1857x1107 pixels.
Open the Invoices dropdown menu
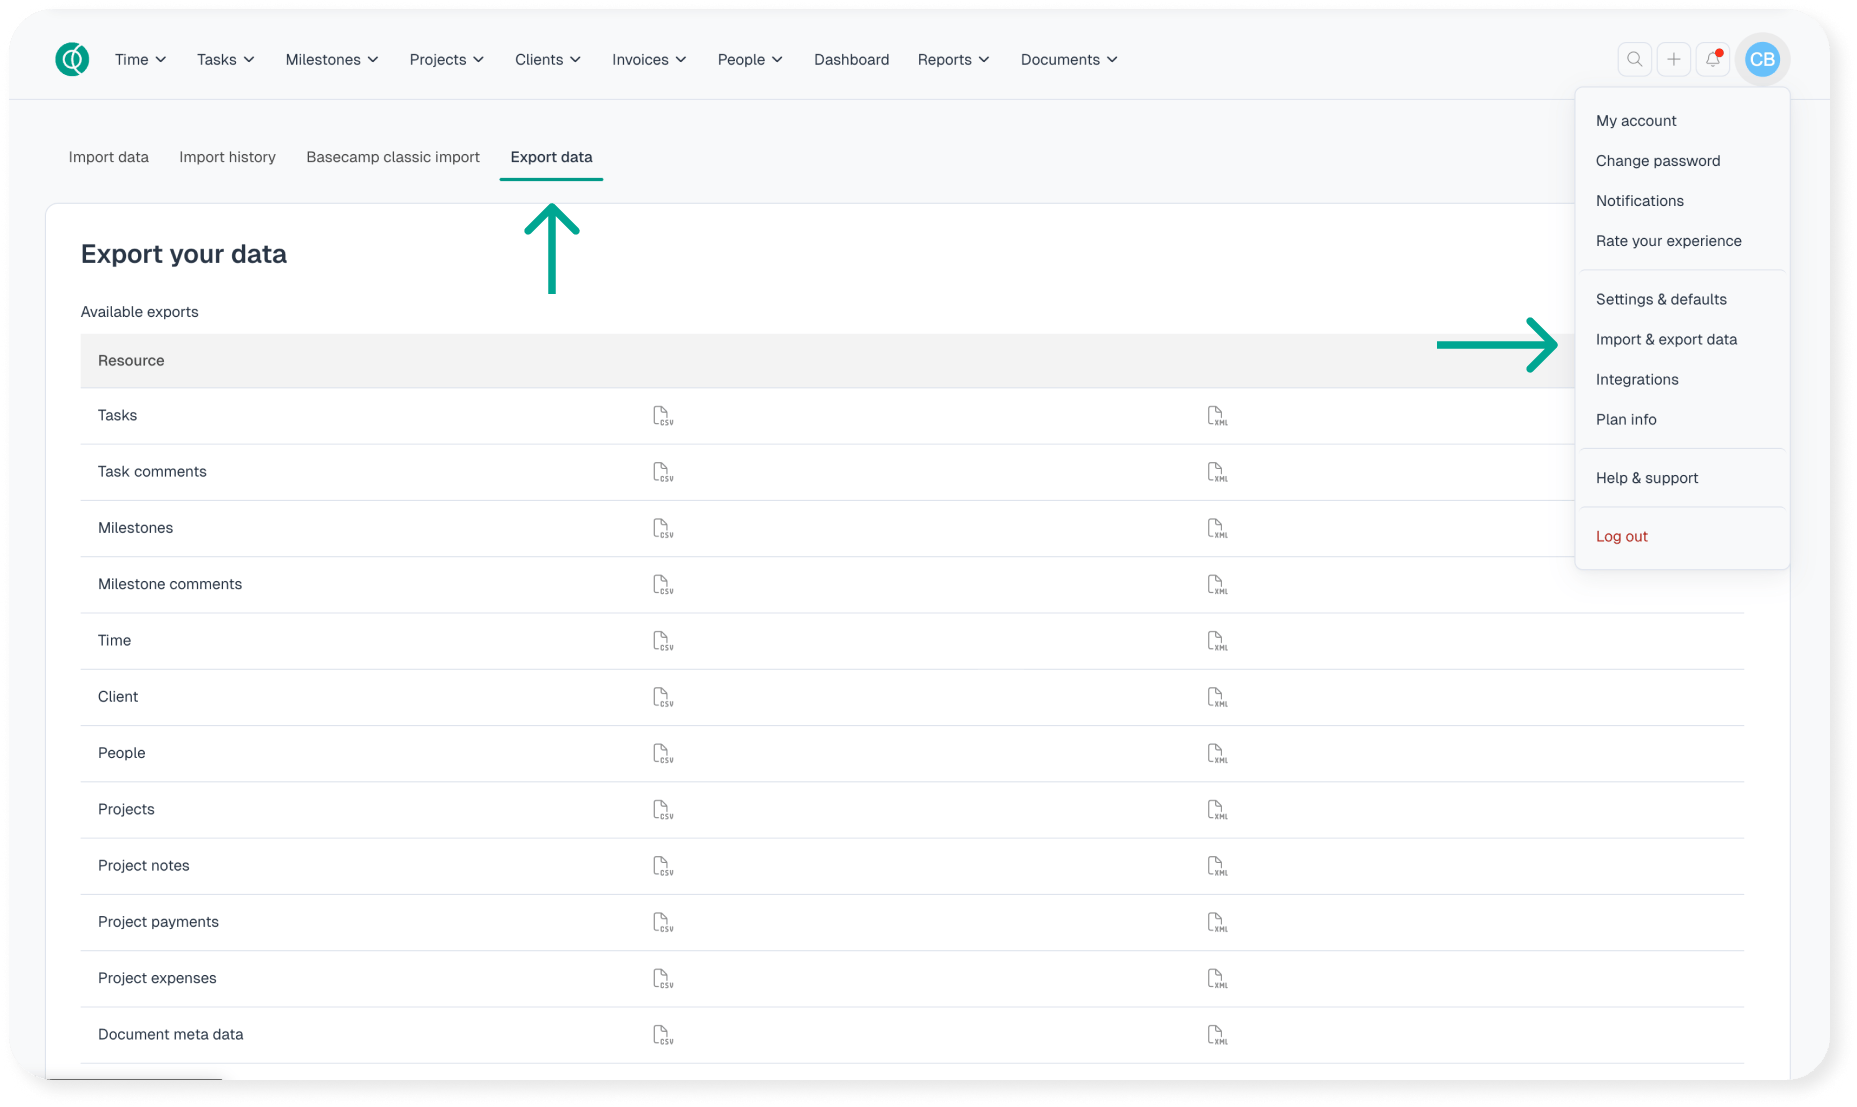[649, 60]
